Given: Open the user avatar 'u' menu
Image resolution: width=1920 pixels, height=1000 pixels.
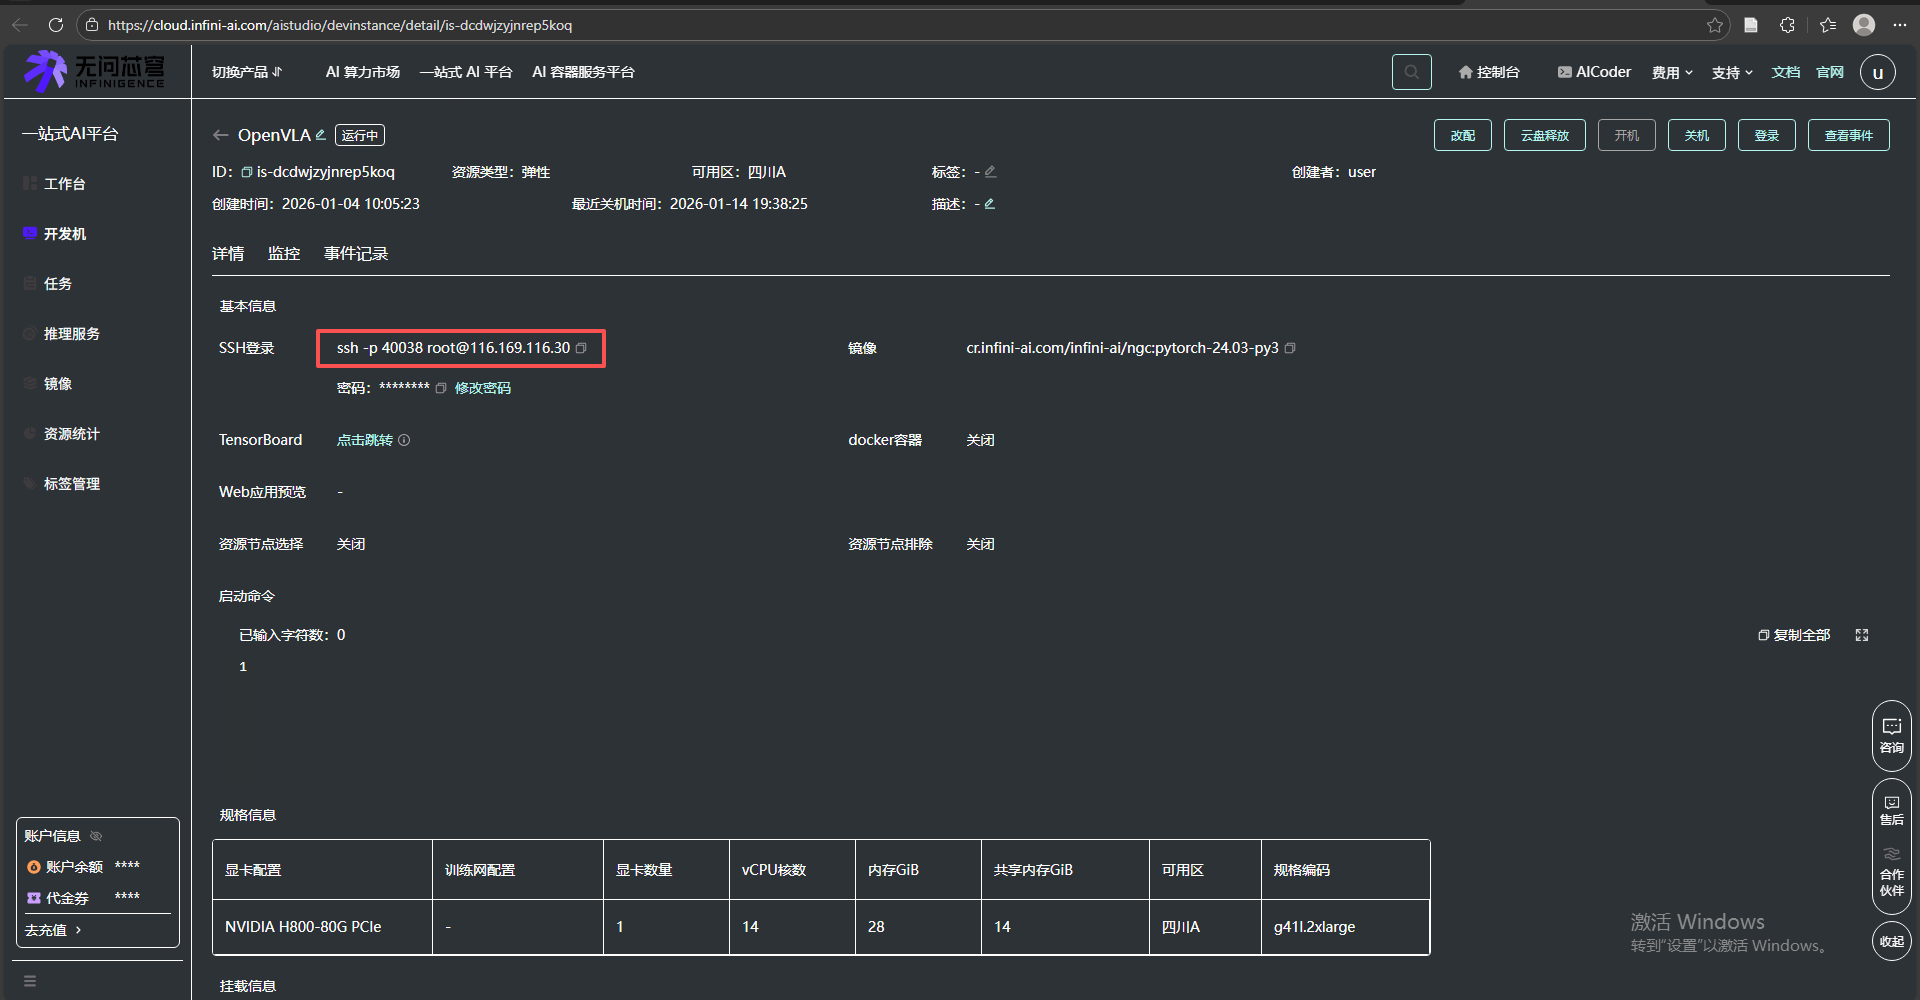Looking at the screenshot, I should pyautogui.click(x=1878, y=72).
